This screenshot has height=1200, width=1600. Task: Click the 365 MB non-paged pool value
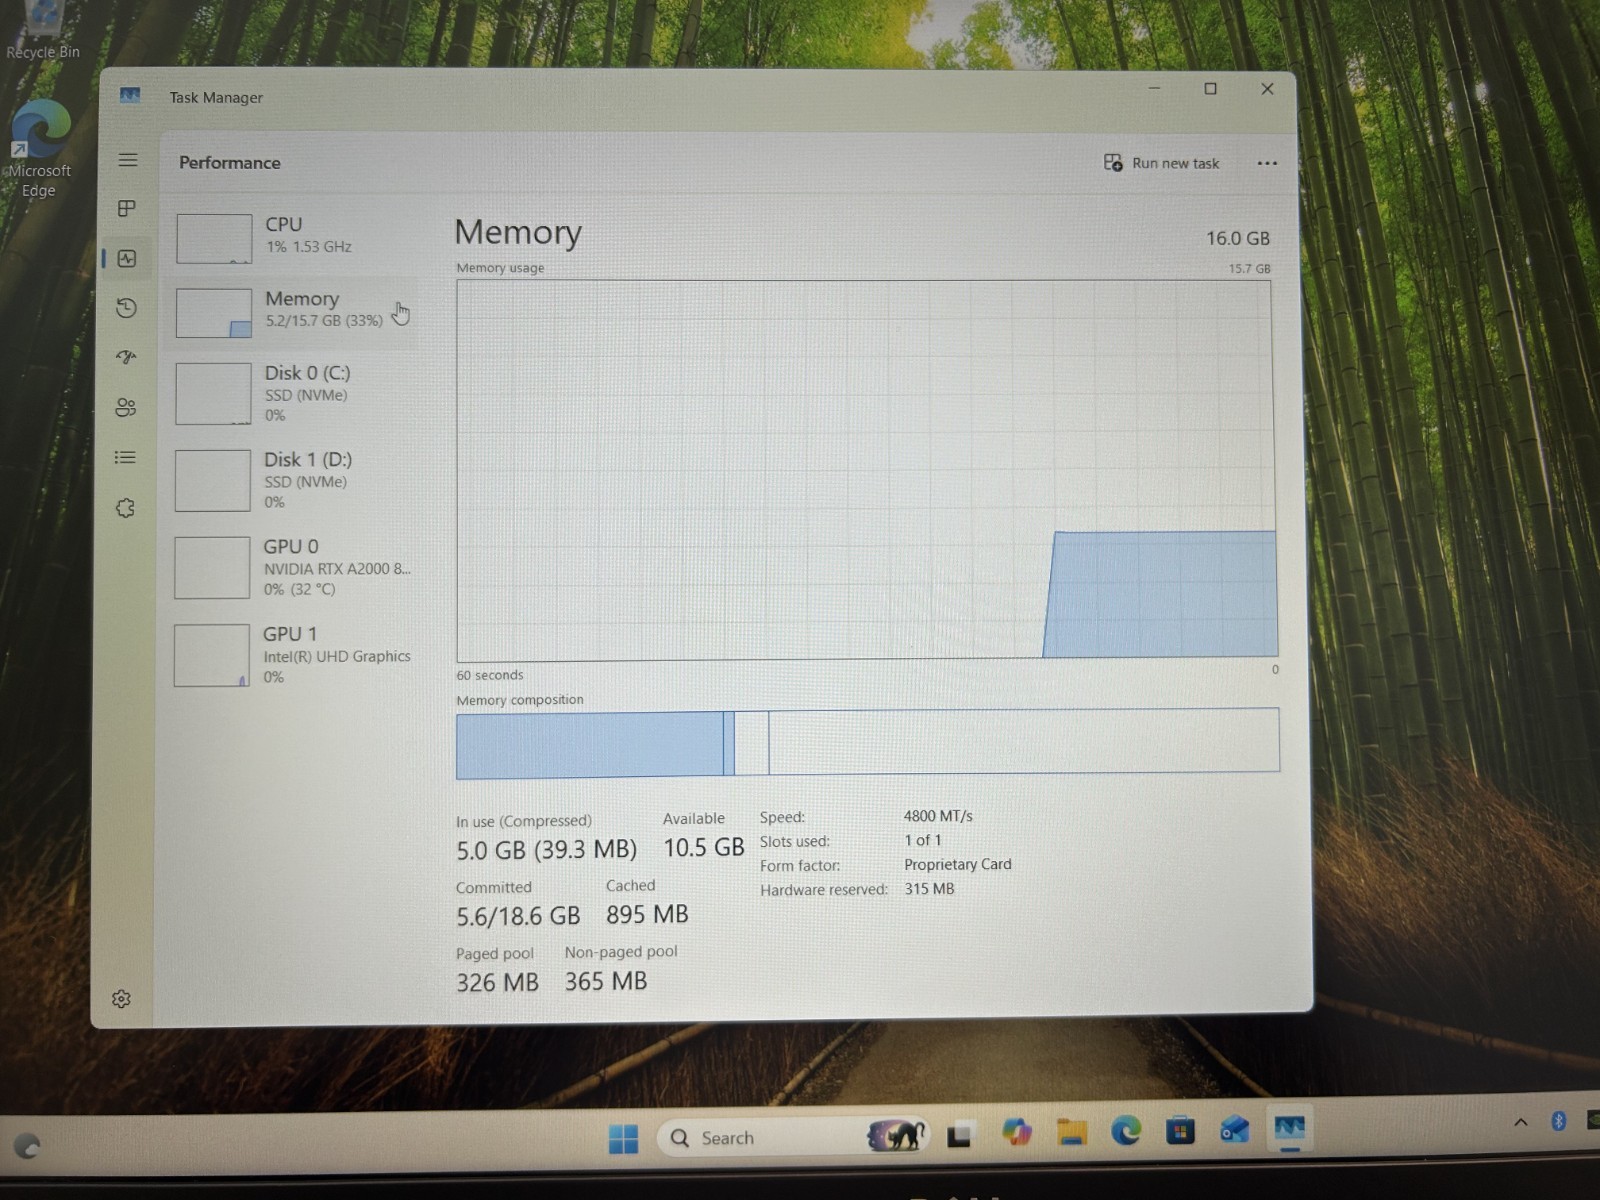606,981
